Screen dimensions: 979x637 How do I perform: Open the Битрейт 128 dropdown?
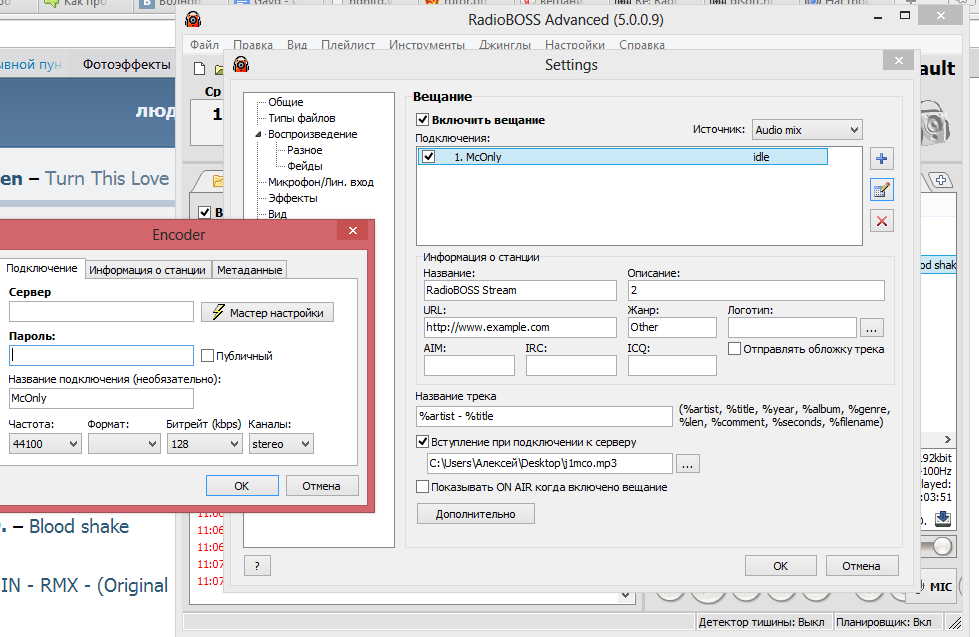point(204,444)
